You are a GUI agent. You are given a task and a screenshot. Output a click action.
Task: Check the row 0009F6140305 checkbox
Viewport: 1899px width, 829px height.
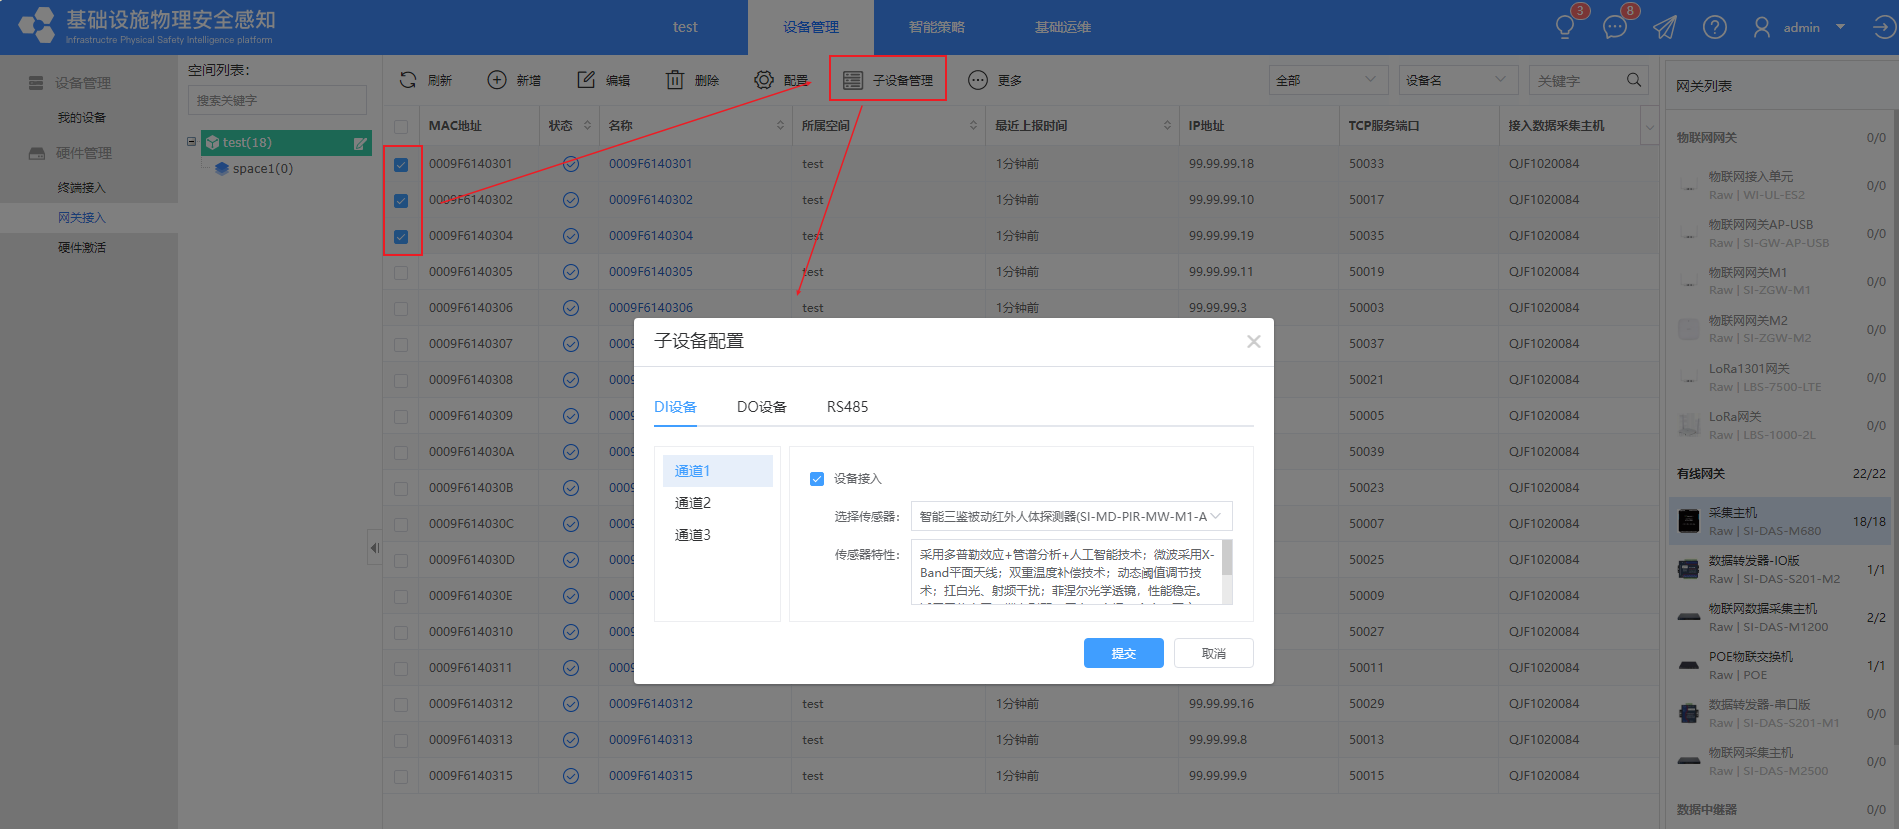click(401, 273)
